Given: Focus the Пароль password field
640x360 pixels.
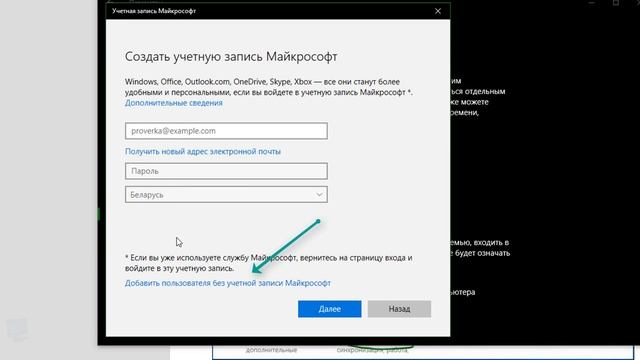Looking at the screenshot, I should (x=226, y=171).
